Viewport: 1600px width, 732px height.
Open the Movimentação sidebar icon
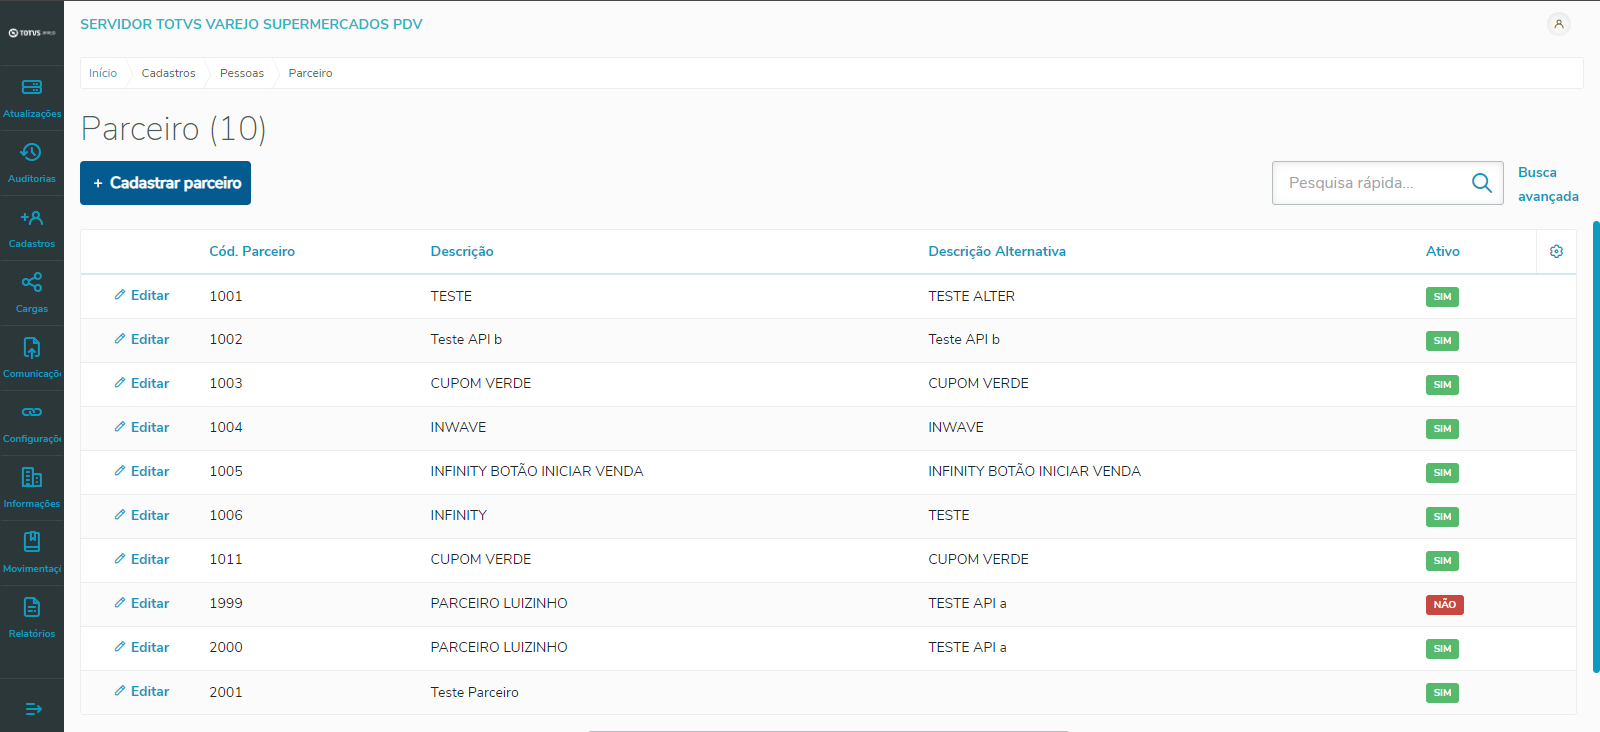click(31, 543)
